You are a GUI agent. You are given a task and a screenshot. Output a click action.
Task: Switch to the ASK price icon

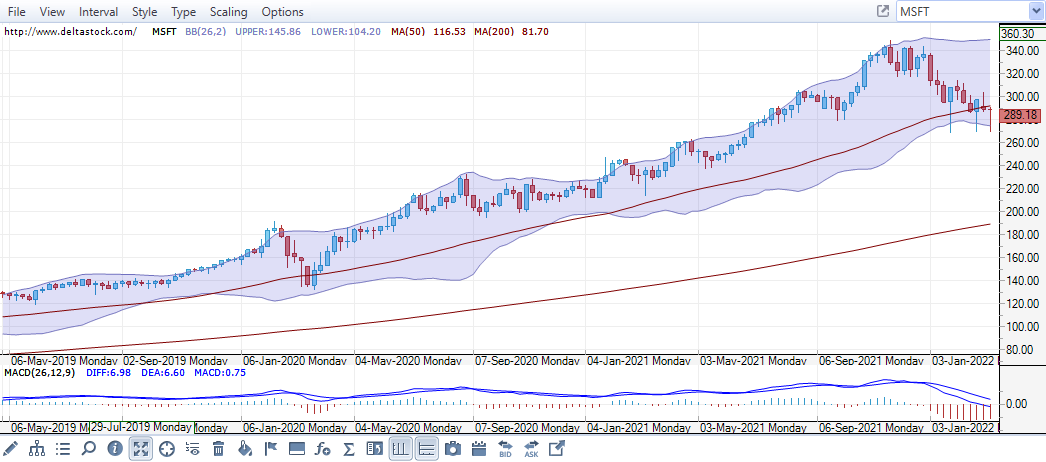pos(531,449)
